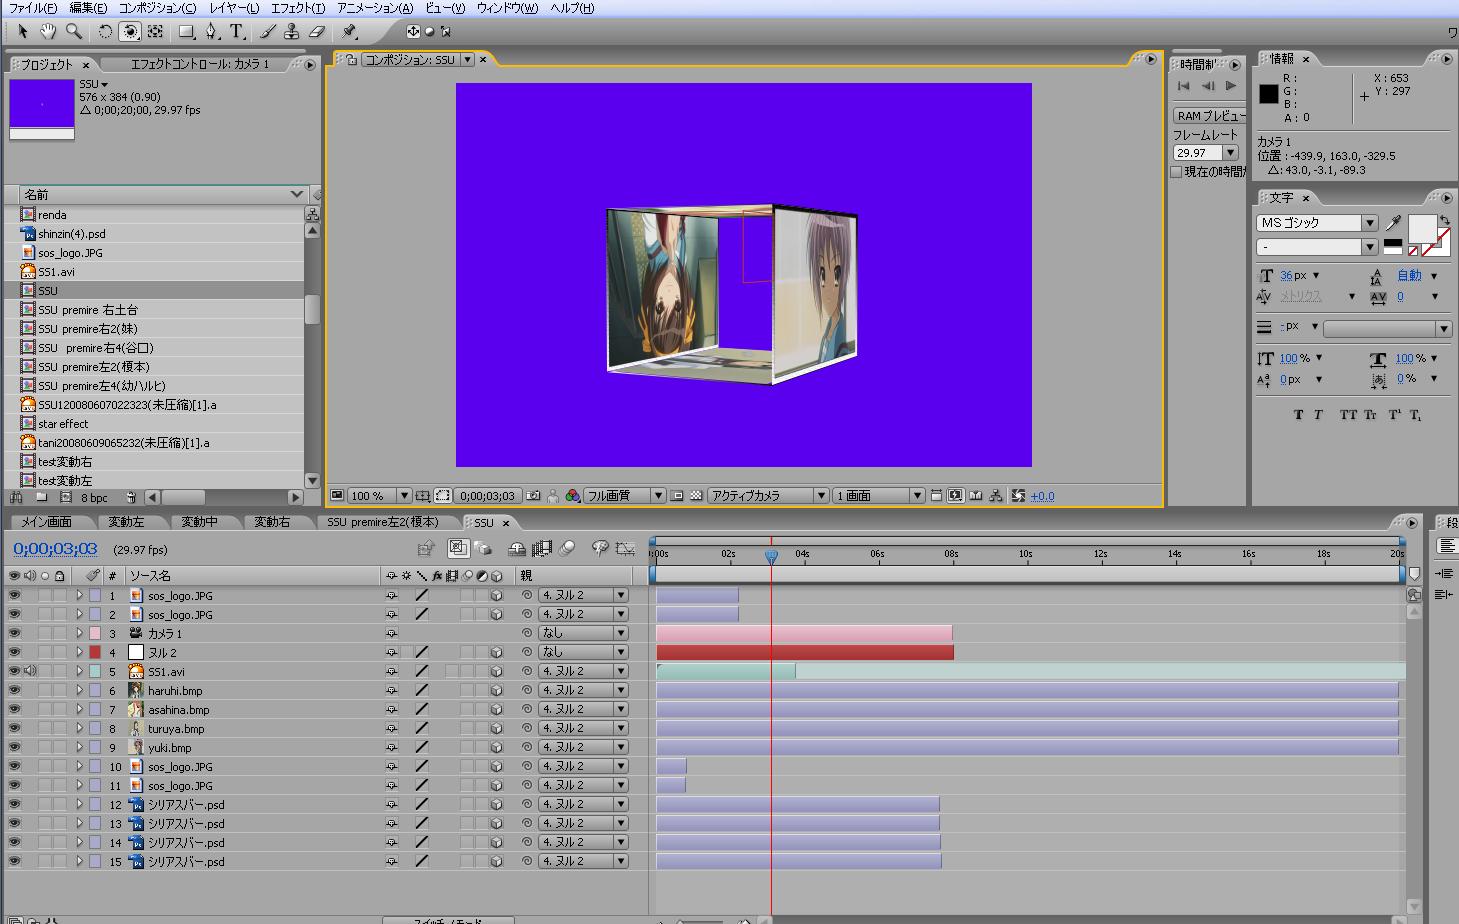Select the Type text tool

click(x=237, y=32)
